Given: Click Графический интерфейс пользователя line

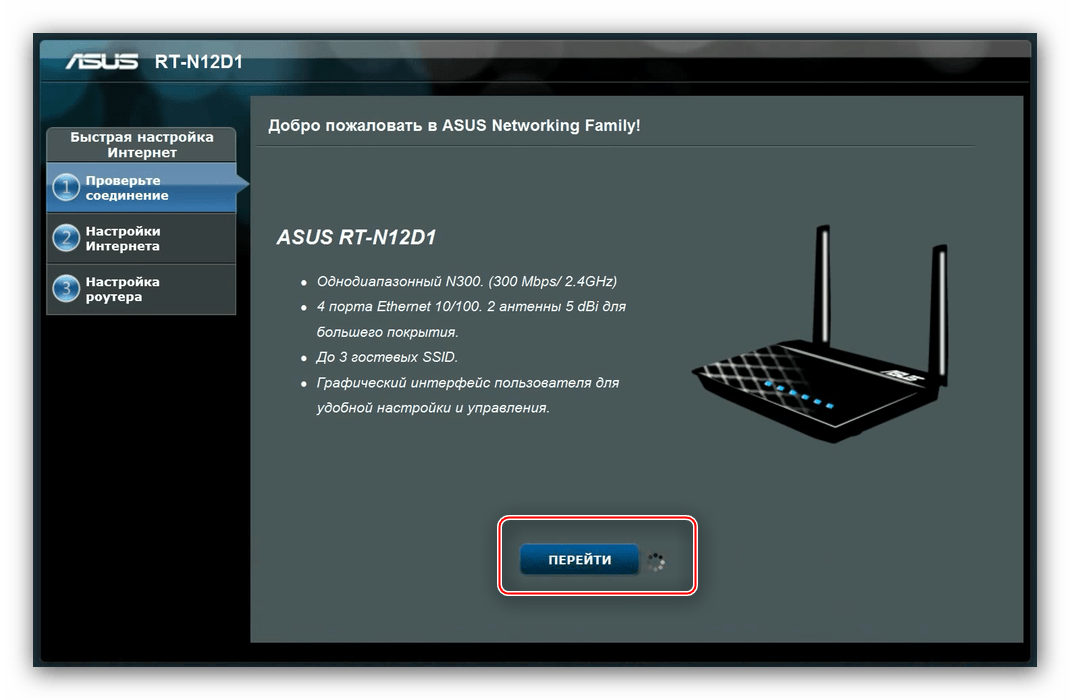Looking at the screenshot, I should pos(467,395).
